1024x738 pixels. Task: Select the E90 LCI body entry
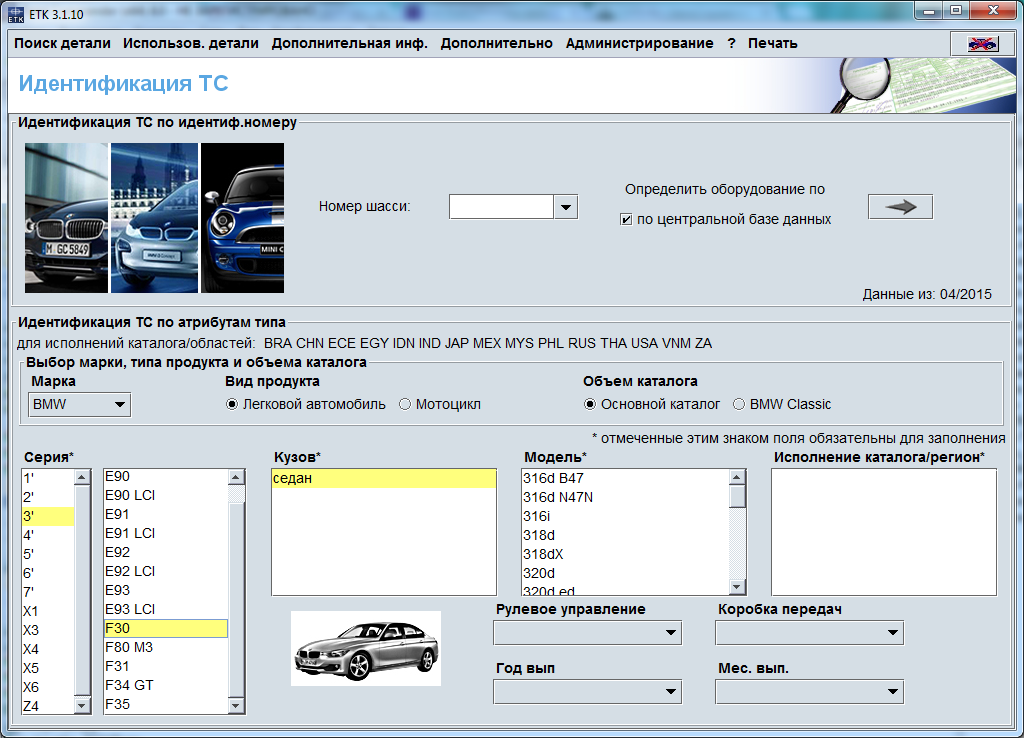tap(166, 495)
